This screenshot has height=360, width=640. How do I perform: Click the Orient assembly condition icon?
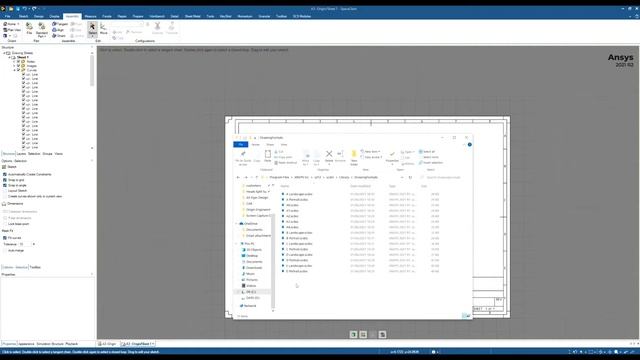(59, 36)
